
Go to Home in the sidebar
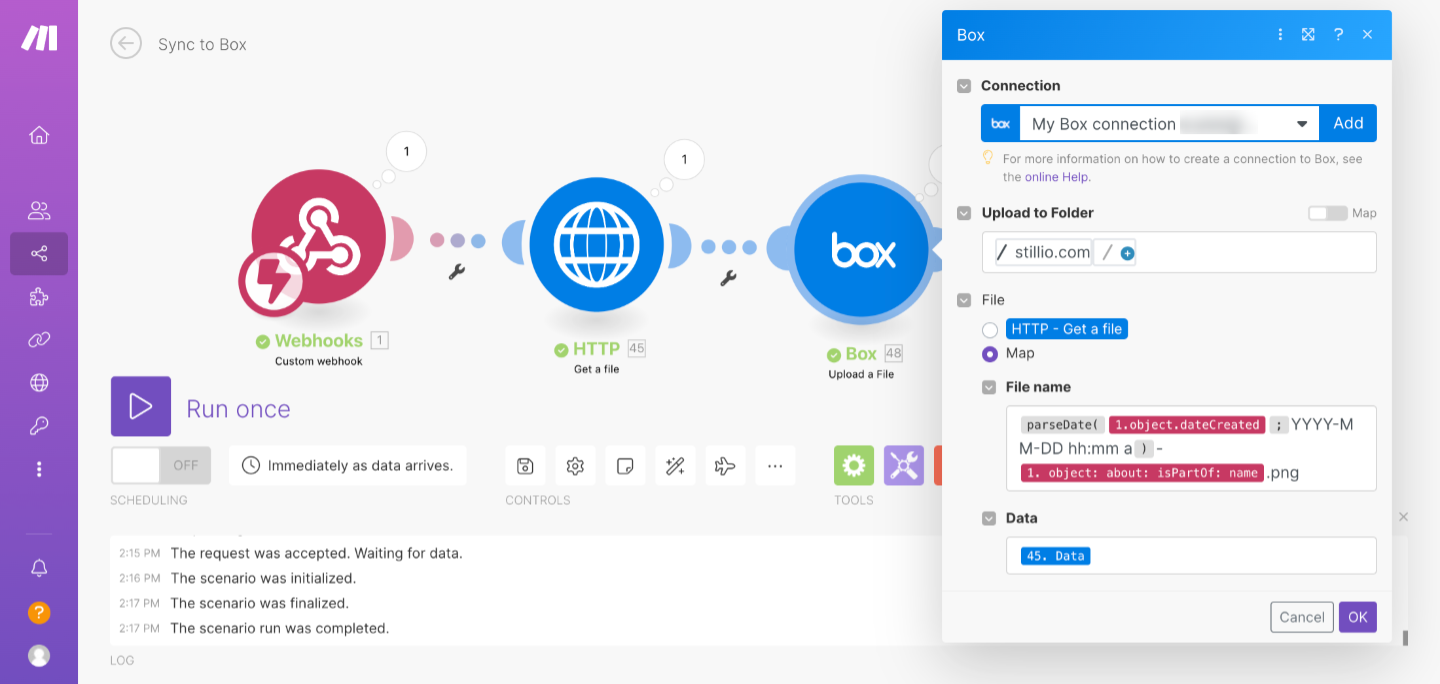click(x=39, y=135)
